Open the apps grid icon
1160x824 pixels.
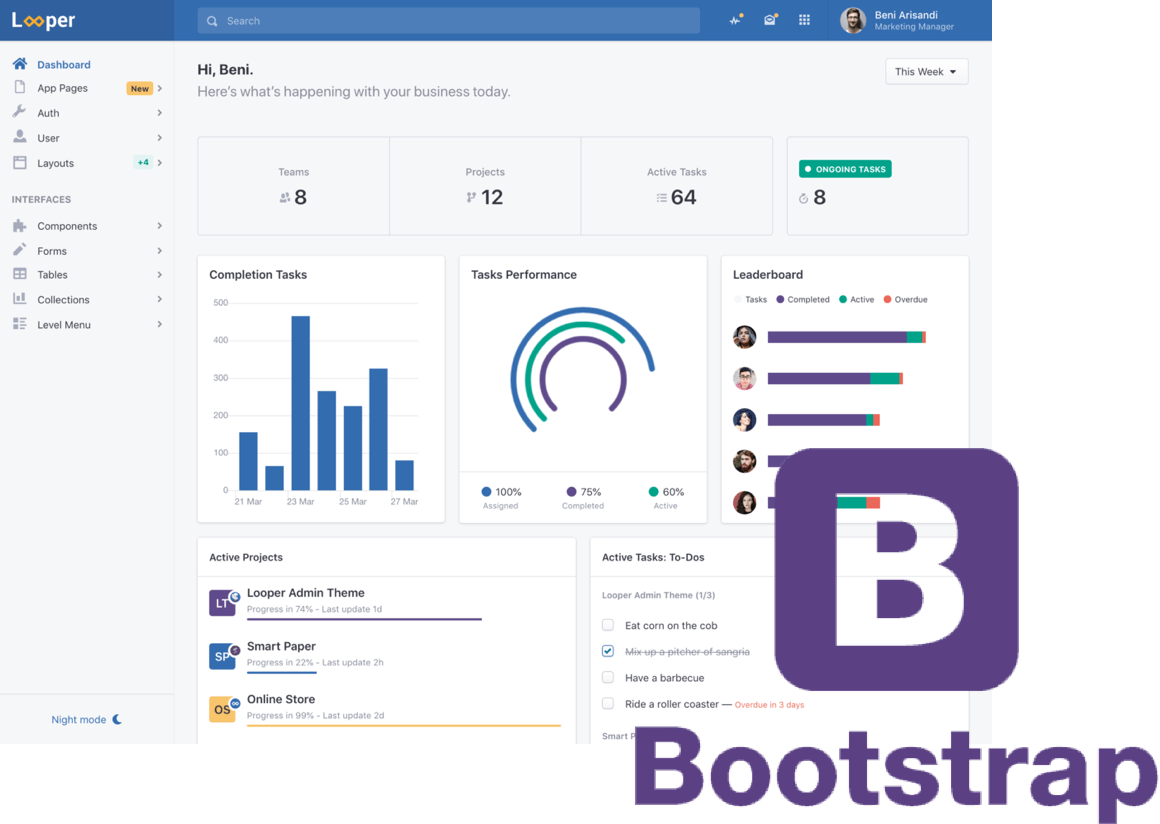pos(804,20)
